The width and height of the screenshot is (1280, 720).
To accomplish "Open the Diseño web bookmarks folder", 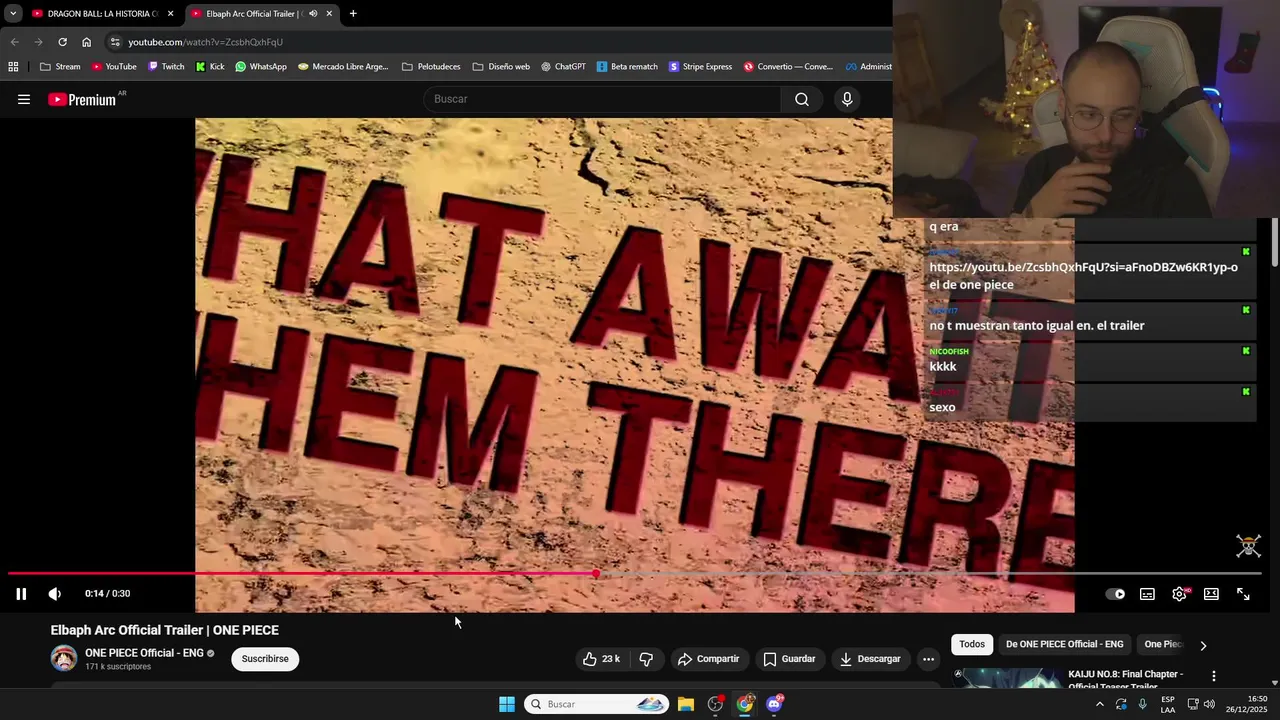I will click(x=501, y=67).
